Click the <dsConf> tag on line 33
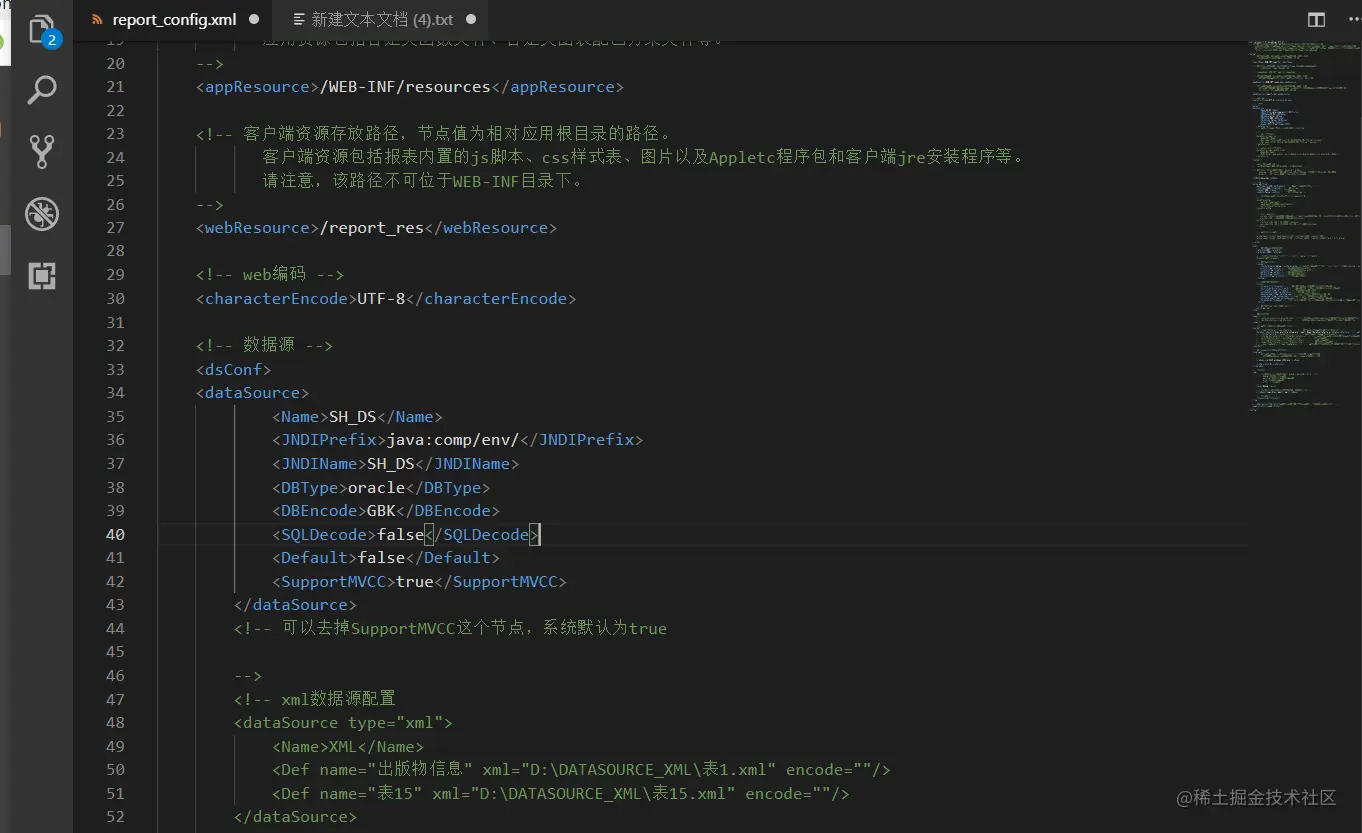Image resolution: width=1362 pixels, height=833 pixels. (234, 369)
